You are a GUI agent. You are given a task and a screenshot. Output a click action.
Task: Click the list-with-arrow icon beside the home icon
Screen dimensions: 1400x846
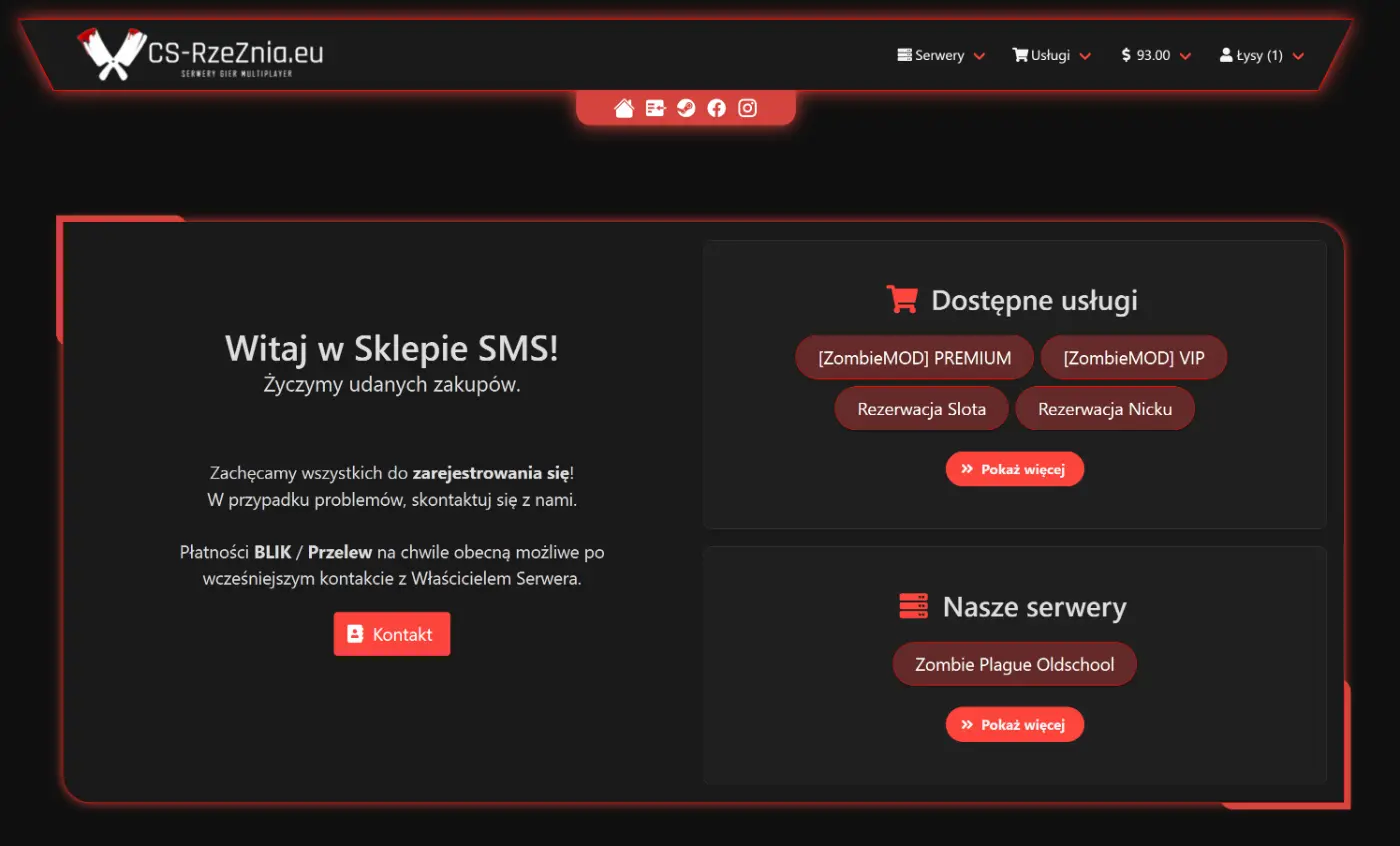tap(655, 108)
